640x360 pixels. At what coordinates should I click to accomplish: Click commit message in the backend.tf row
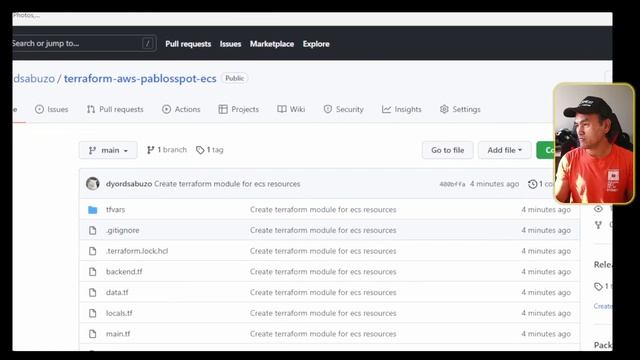click(323, 272)
